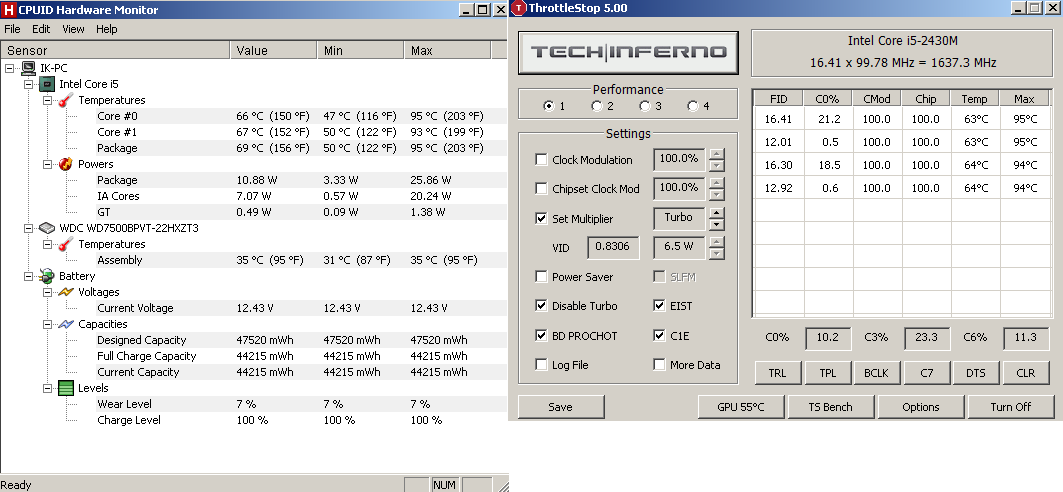Collapse the Powers node
Viewport: 1063px width, 492px height.
click(47, 164)
